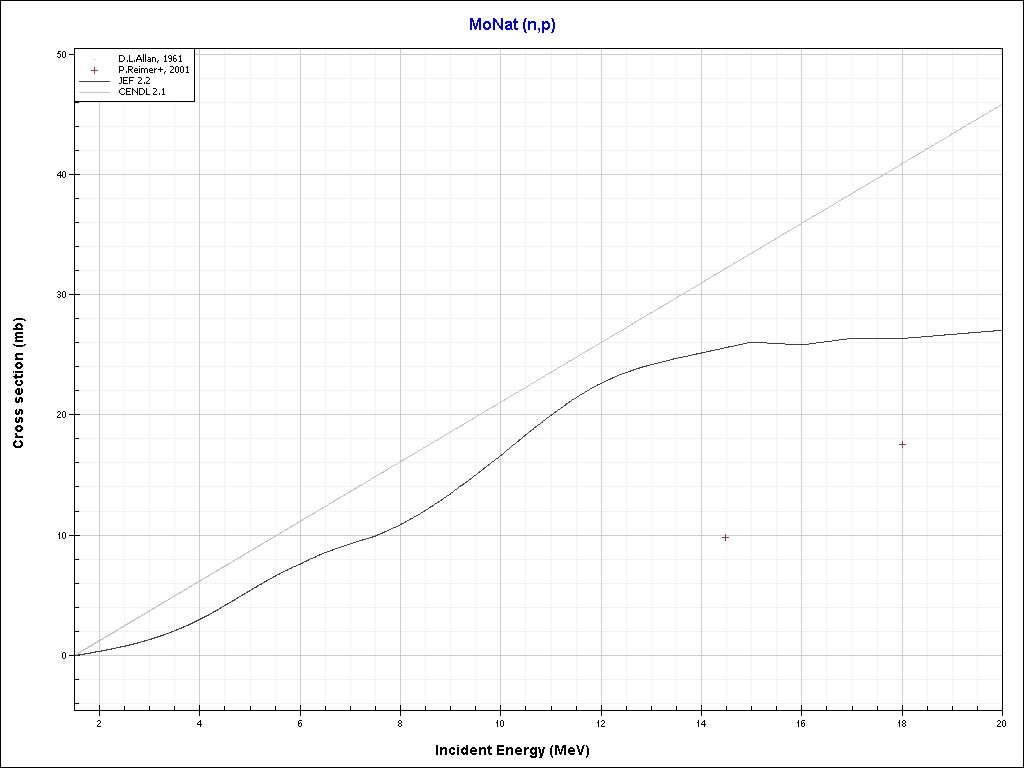Screen dimensions: 1024x768
Task: Select the data point near 14.5 MeV
Action: pos(725,537)
